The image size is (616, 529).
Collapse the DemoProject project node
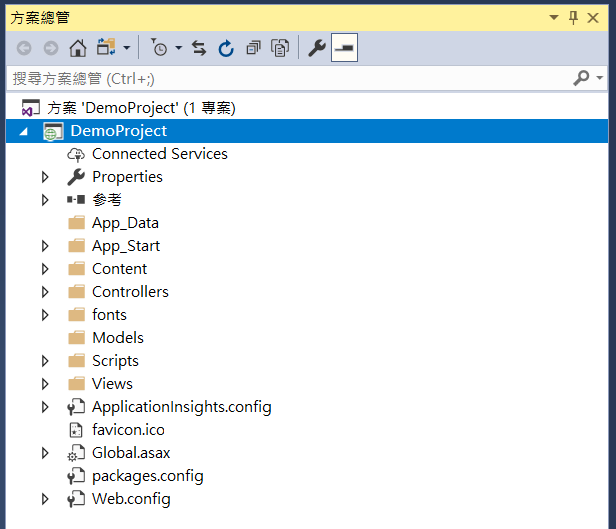click(23, 131)
